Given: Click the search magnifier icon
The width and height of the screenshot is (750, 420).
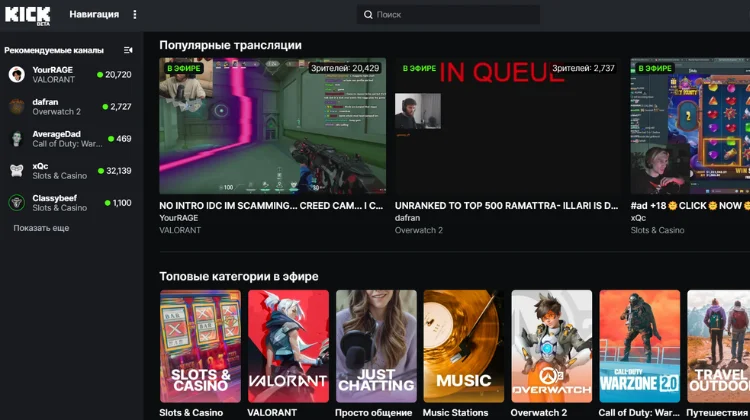Looking at the screenshot, I should pos(368,15).
